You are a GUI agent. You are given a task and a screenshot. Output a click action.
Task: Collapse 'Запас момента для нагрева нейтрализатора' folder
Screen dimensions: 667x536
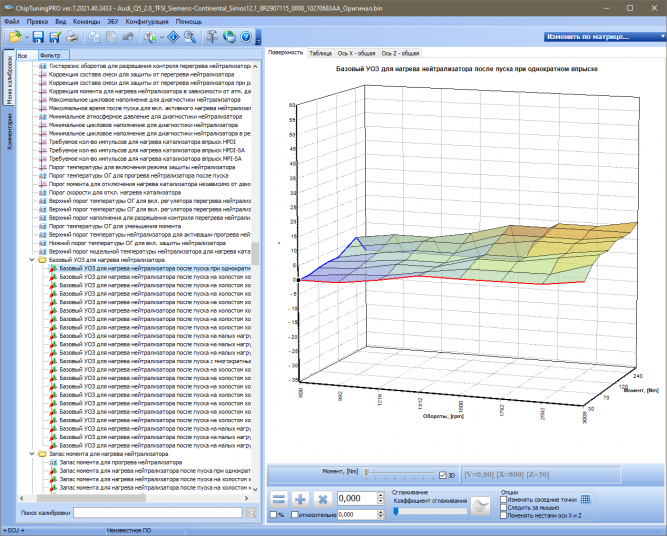(32, 454)
